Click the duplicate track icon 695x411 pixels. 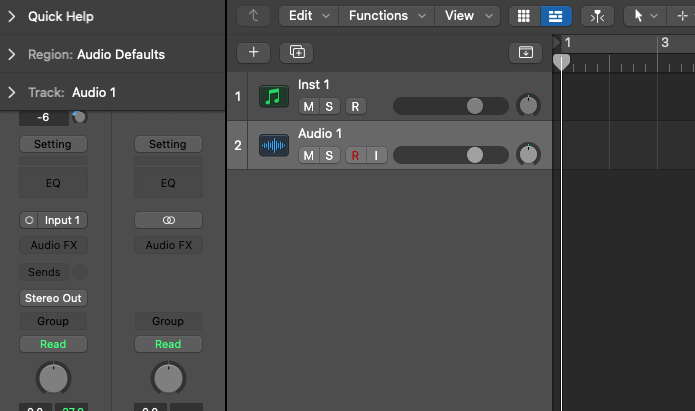pyautogui.click(x=297, y=53)
